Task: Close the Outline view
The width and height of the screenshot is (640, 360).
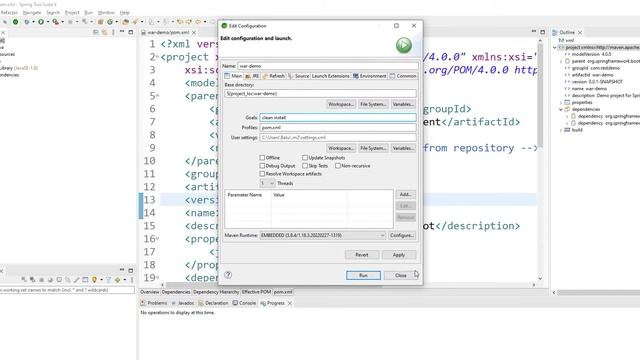Action: coord(580,32)
